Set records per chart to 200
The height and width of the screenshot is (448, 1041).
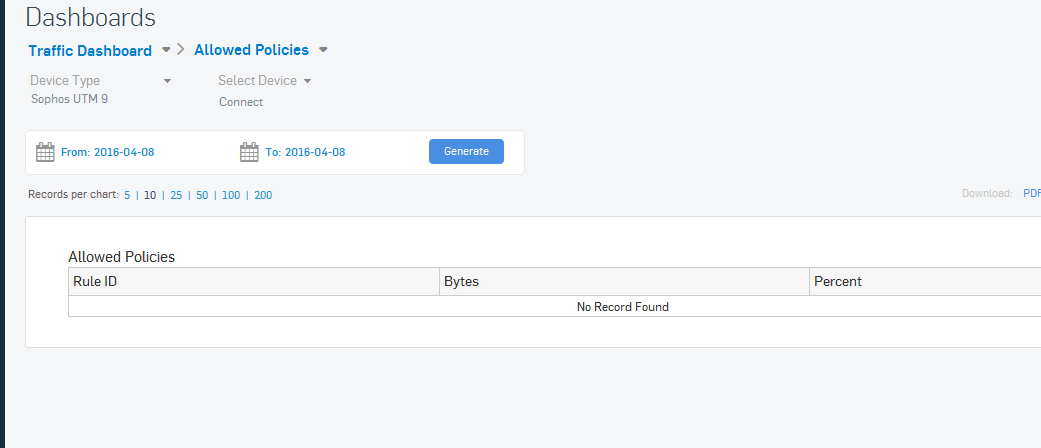click(x=263, y=196)
